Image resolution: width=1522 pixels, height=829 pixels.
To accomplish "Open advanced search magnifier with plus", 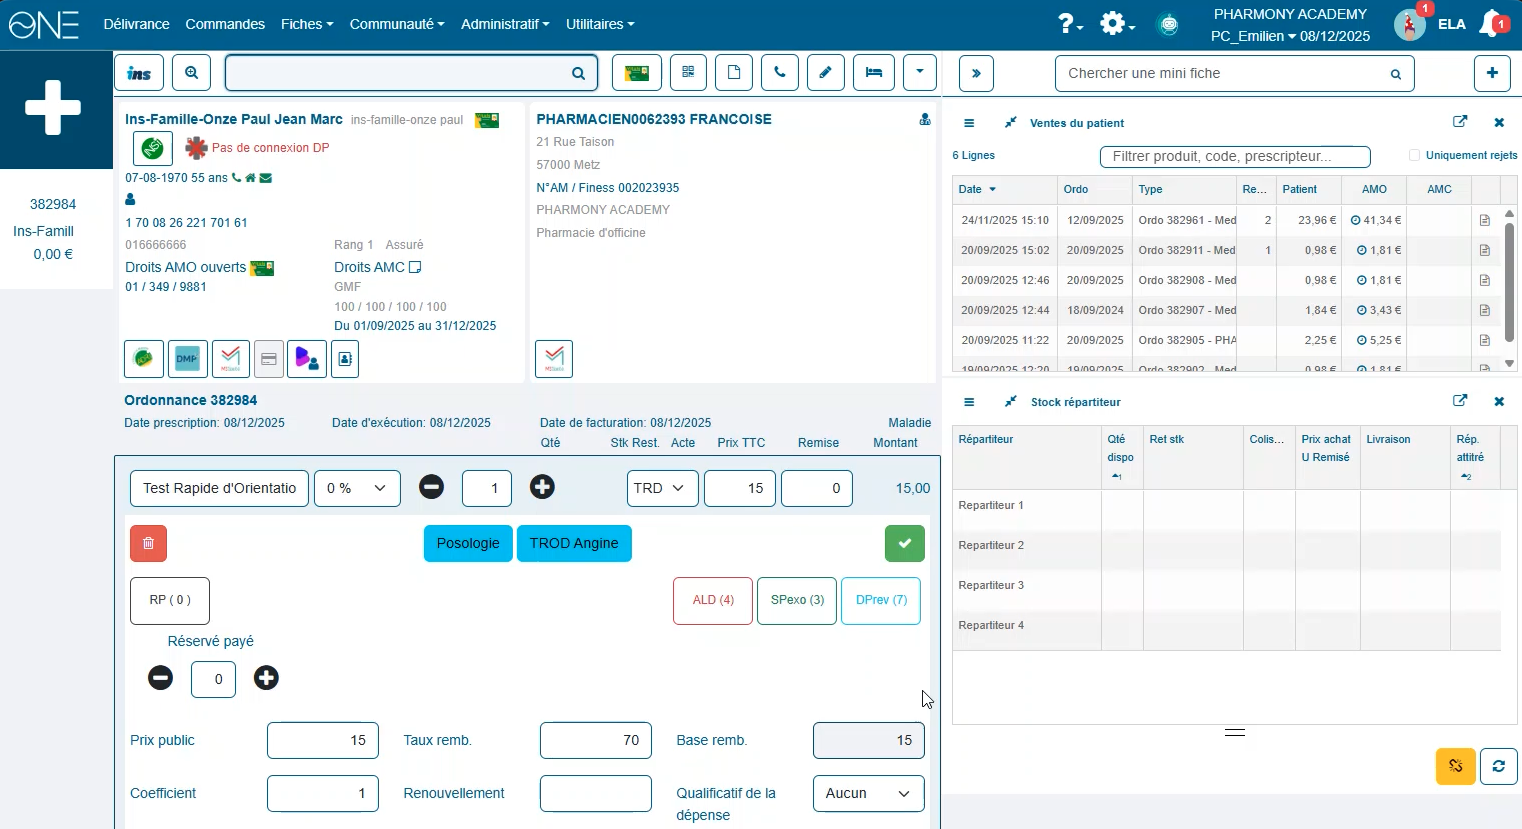I will (x=191, y=73).
